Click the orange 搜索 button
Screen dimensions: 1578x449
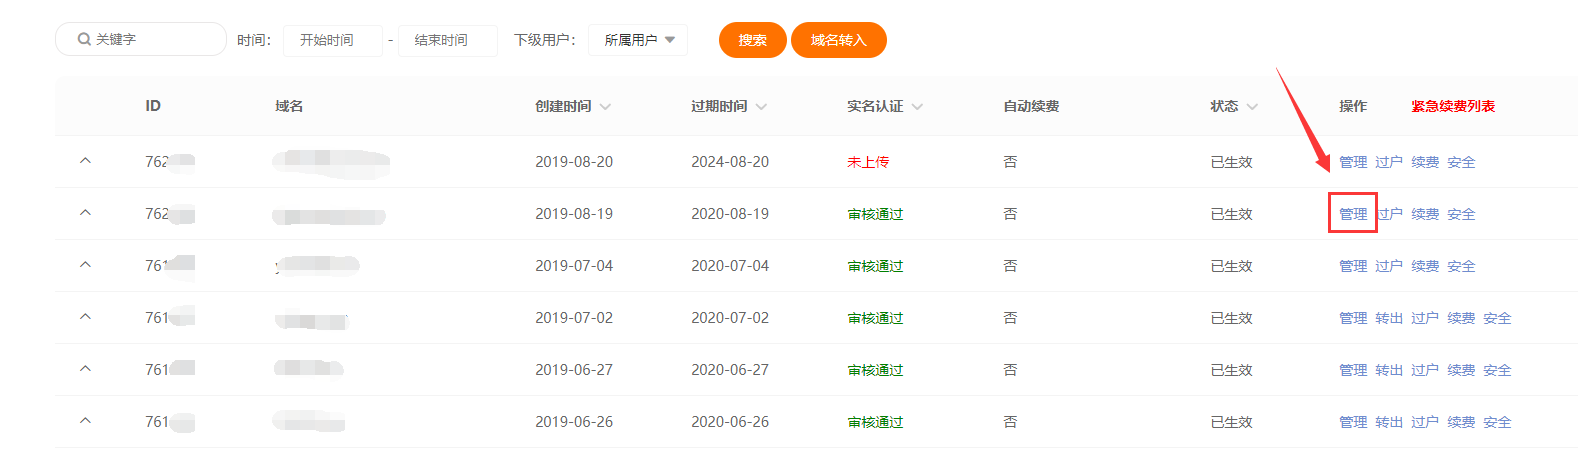(x=752, y=40)
